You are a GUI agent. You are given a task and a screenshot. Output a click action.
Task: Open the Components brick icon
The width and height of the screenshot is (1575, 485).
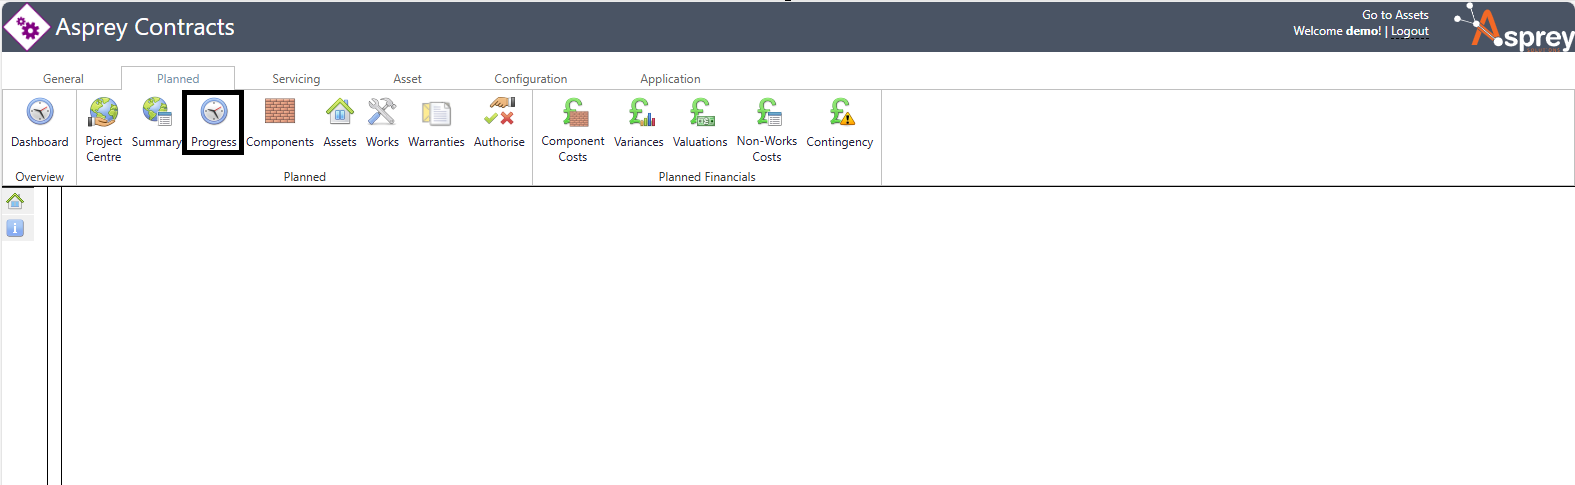coord(280,112)
